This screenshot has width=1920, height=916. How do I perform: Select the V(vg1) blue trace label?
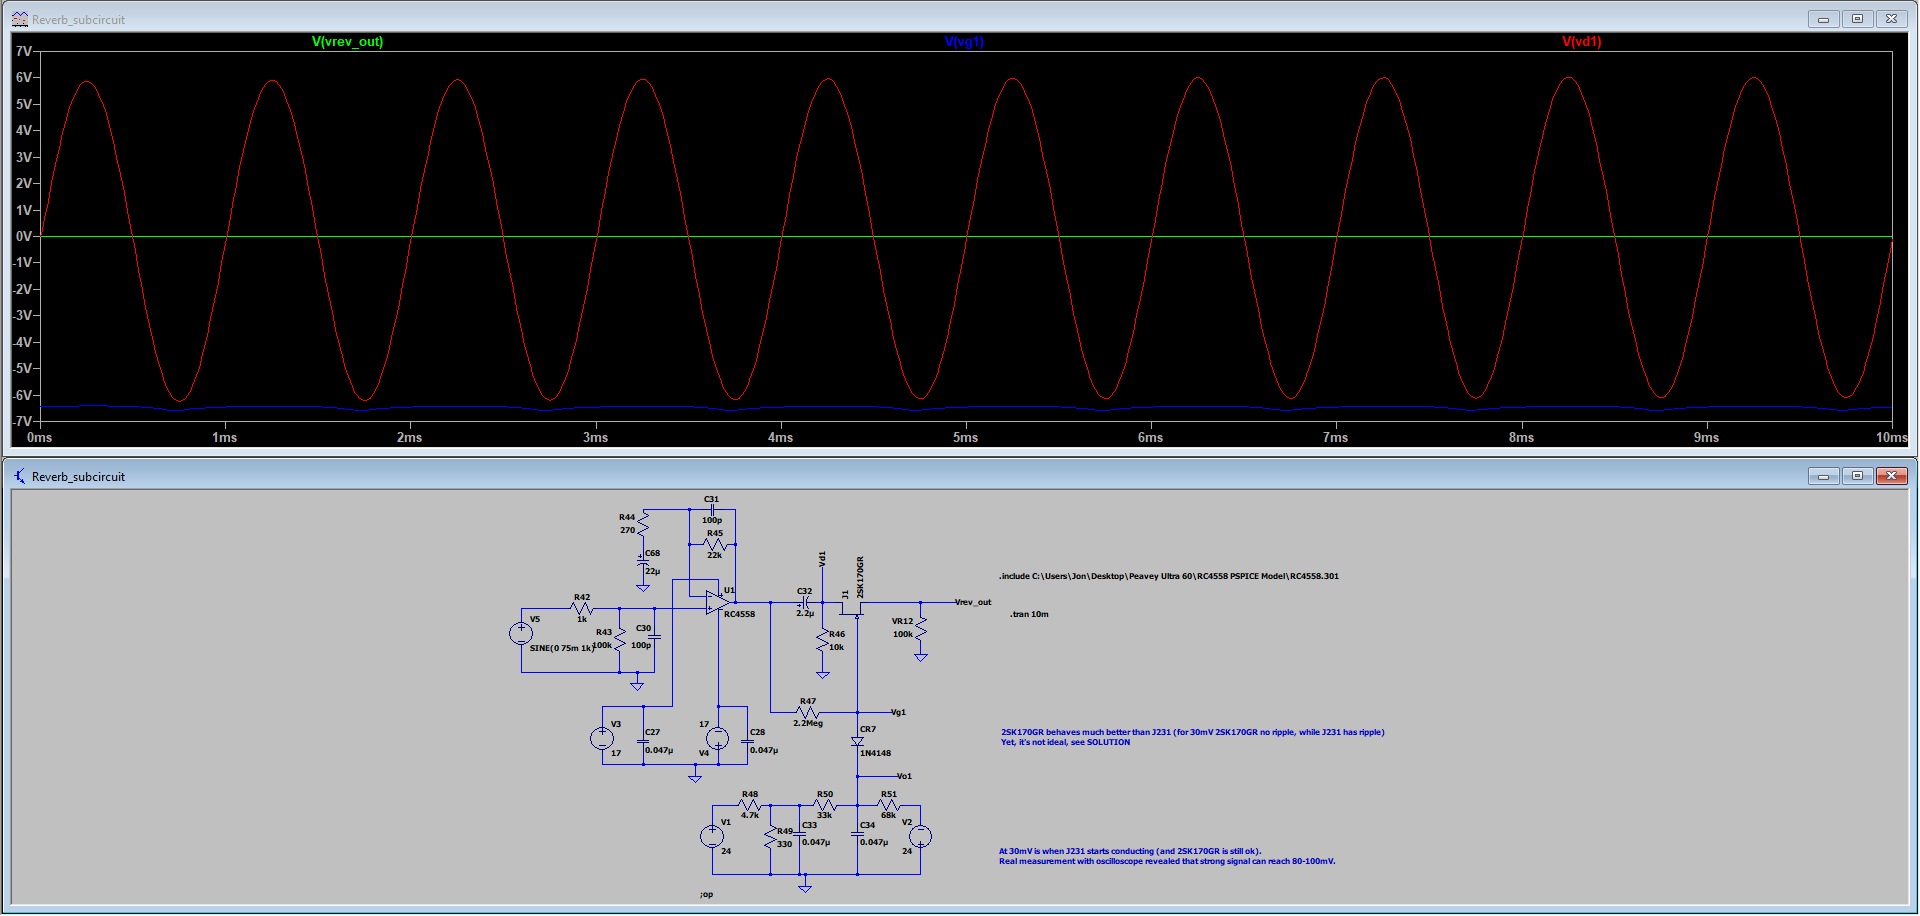tap(964, 42)
